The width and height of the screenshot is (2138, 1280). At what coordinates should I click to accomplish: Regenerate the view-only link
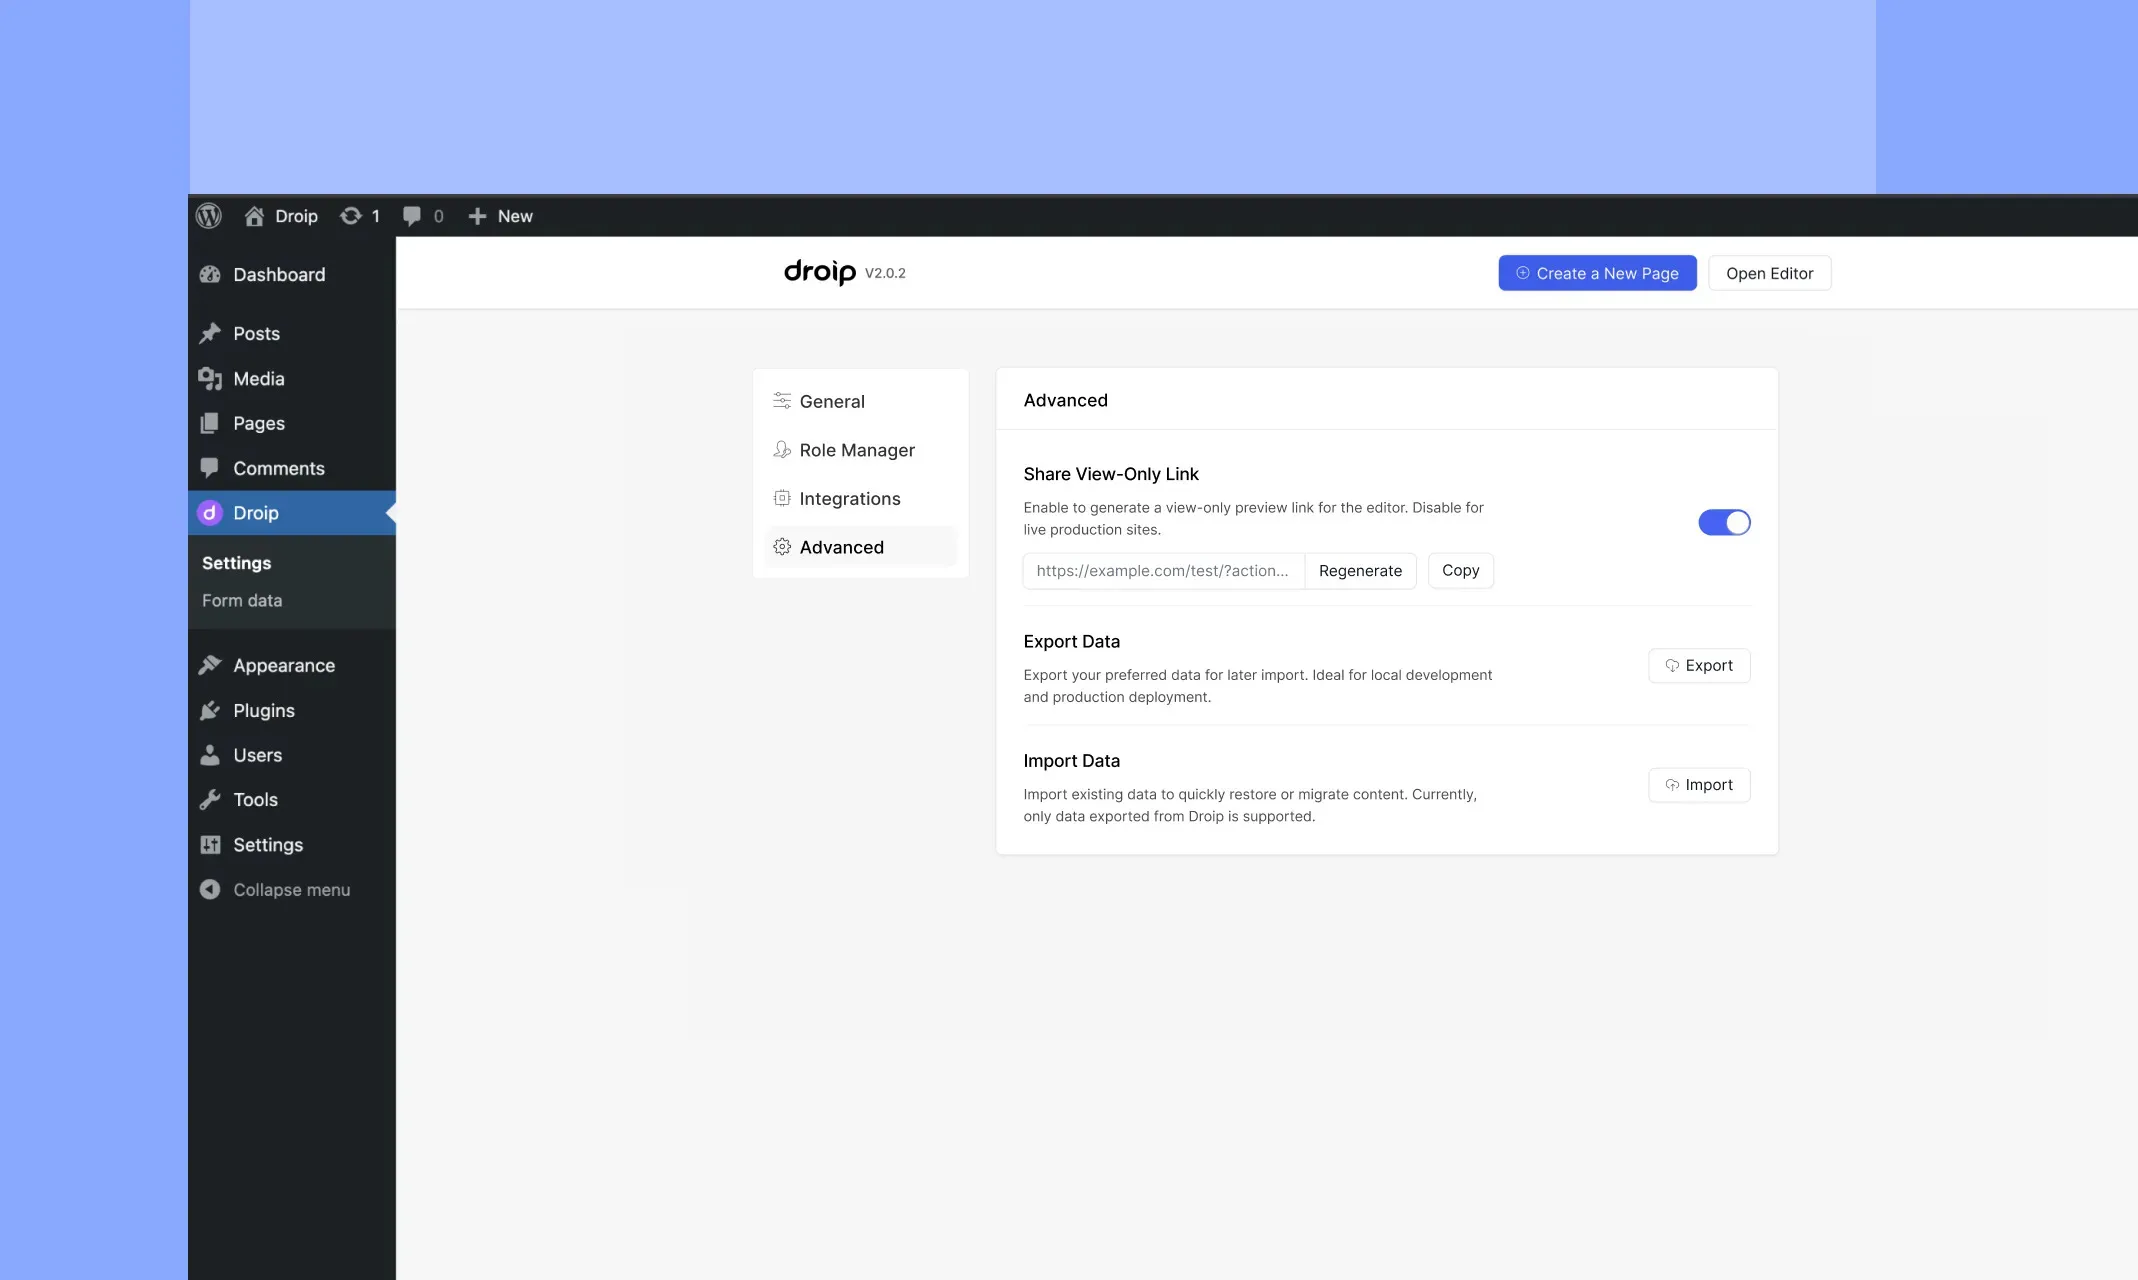(1360, 570)
